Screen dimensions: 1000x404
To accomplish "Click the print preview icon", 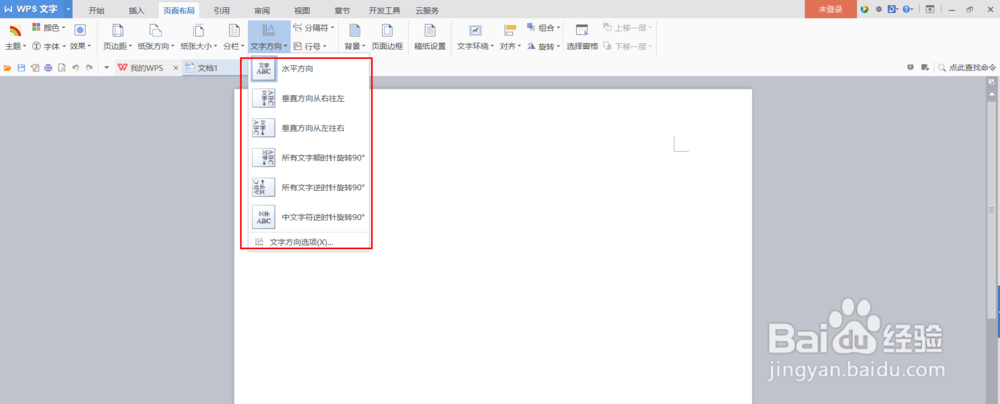I will [x=62, y=68].
